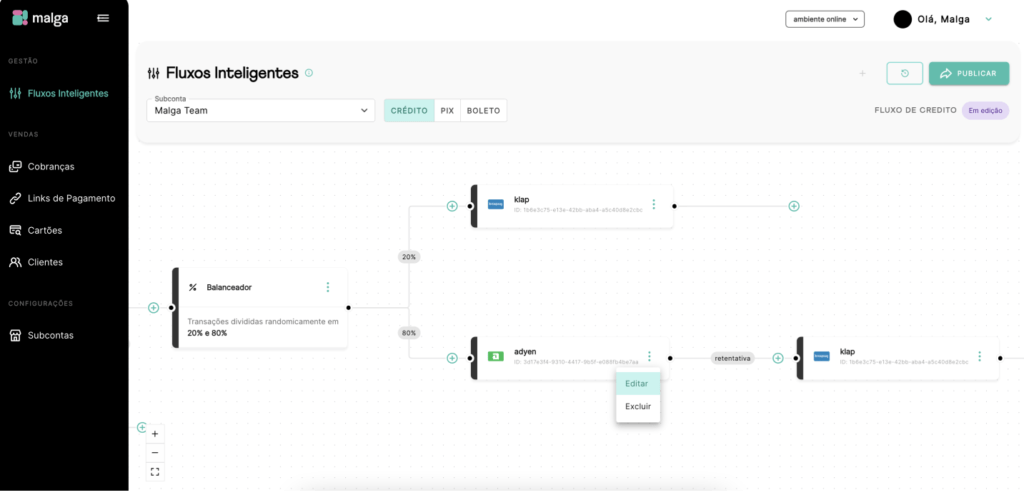Viewport: 1024px width, 500px height.
Task: Expand the Olá, Malga user menu
Action: (988, 19)
